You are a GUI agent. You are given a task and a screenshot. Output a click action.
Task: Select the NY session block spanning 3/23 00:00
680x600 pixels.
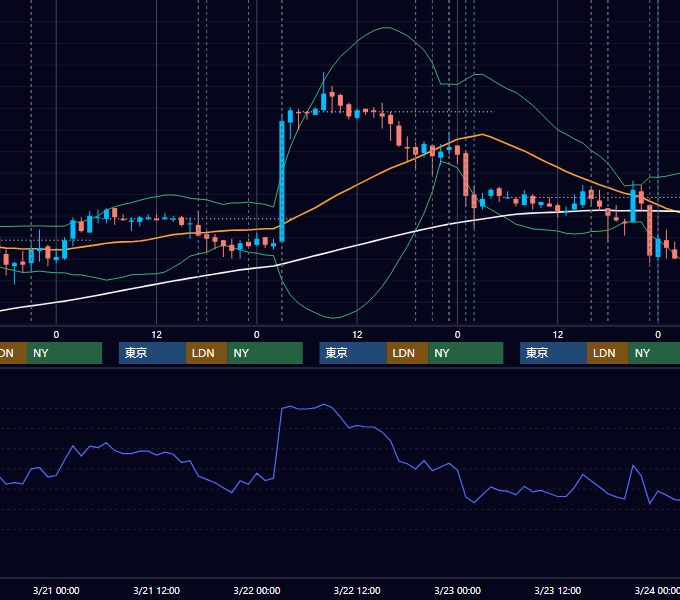pyautogui.click(x=466, y=353)
